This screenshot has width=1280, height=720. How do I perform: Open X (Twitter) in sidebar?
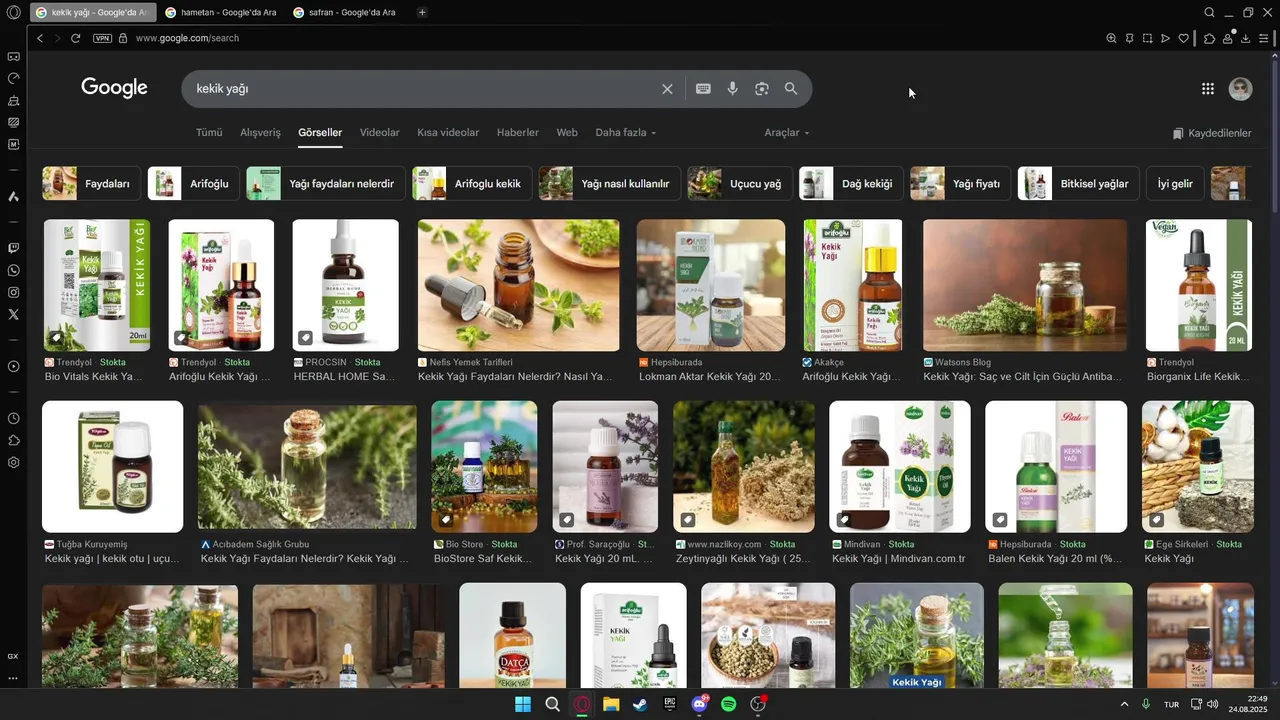13,314
